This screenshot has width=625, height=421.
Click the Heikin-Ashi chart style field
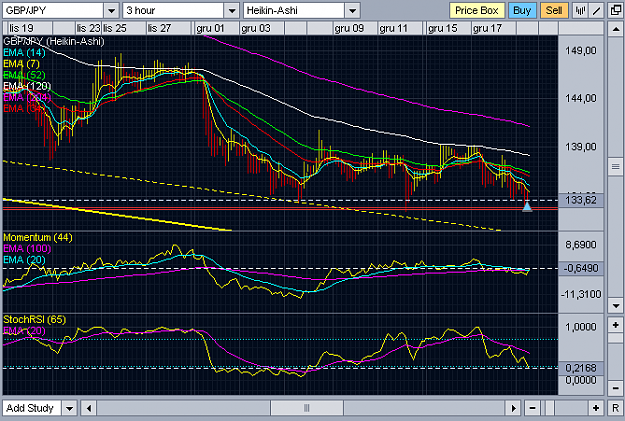point(294,11)
